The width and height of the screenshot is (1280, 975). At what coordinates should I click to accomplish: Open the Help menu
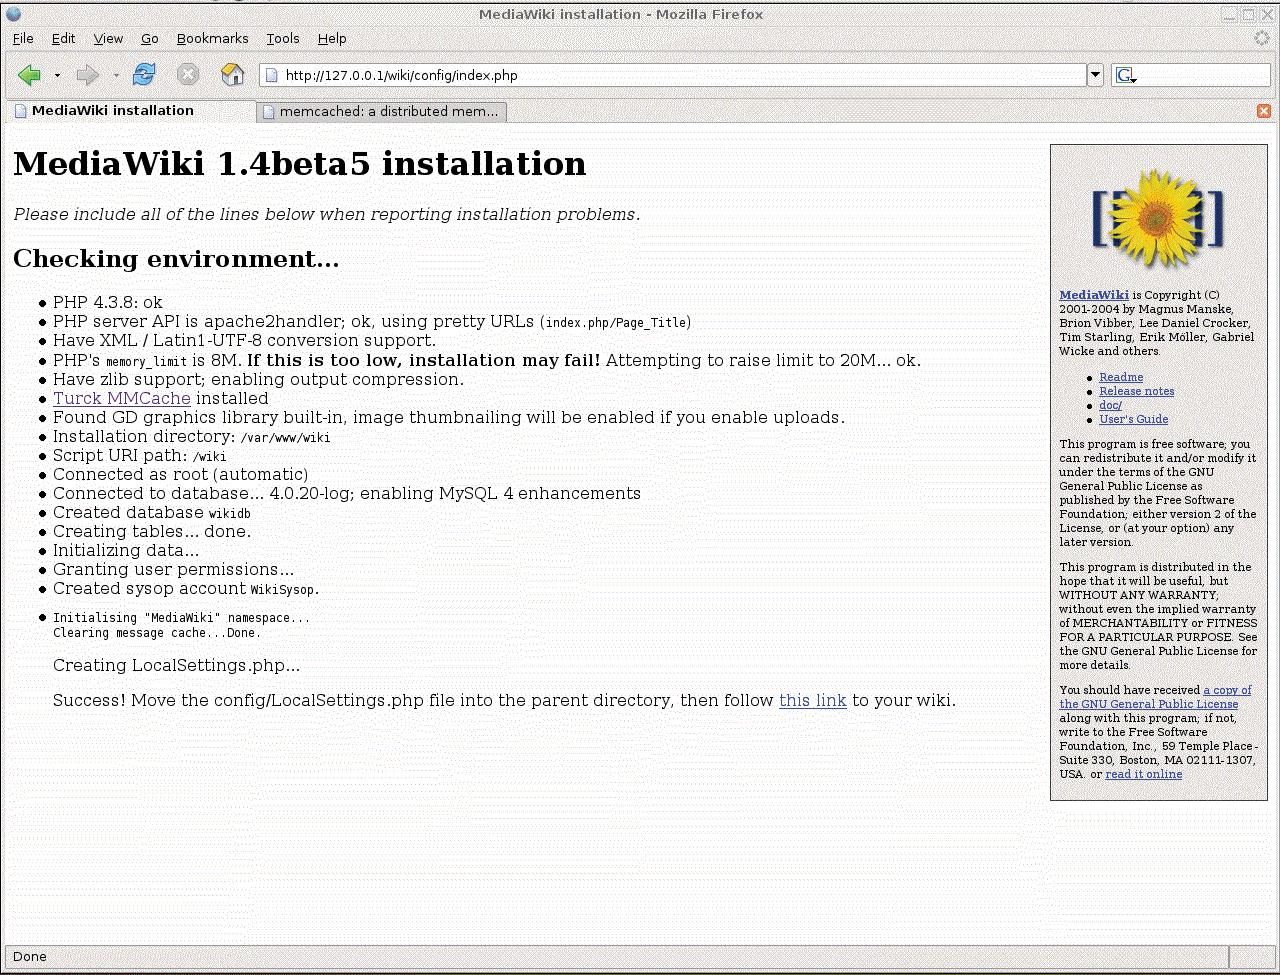tap(332, 38)
